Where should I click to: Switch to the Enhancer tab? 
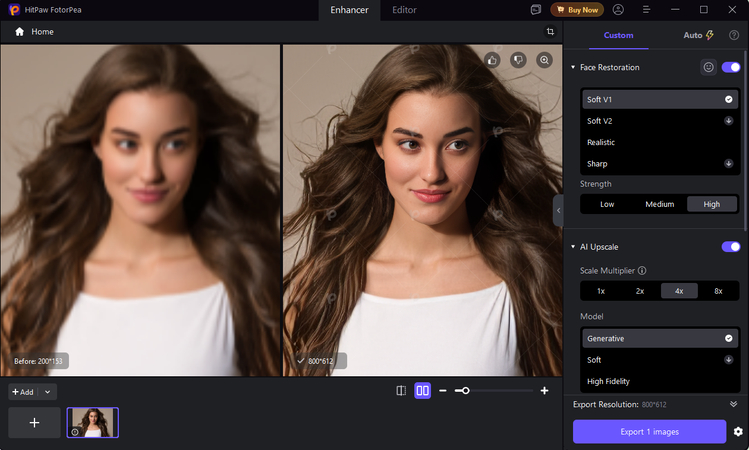click(x=349, y=10)
